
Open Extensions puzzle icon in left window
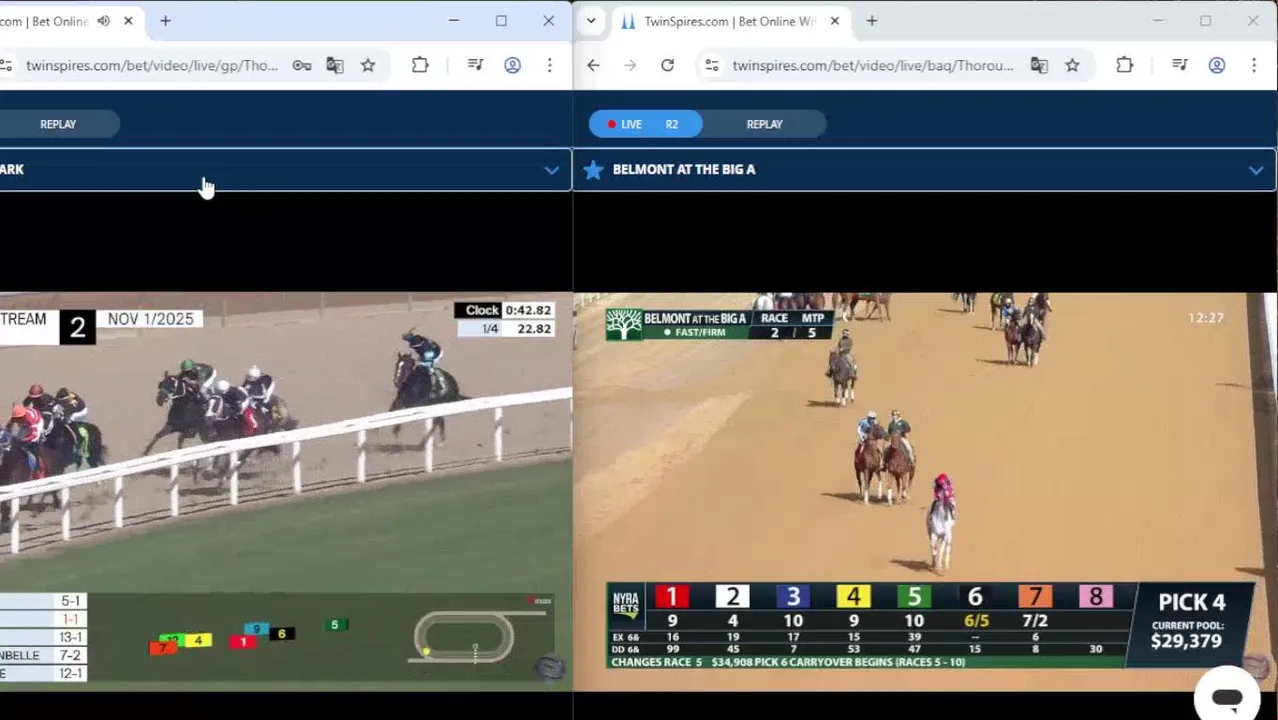(420, 66)
